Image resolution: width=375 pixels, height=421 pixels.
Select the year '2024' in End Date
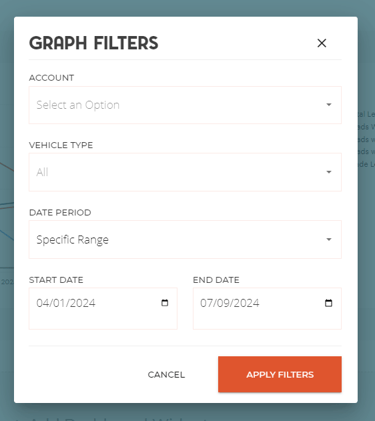(x=244, y=303)
